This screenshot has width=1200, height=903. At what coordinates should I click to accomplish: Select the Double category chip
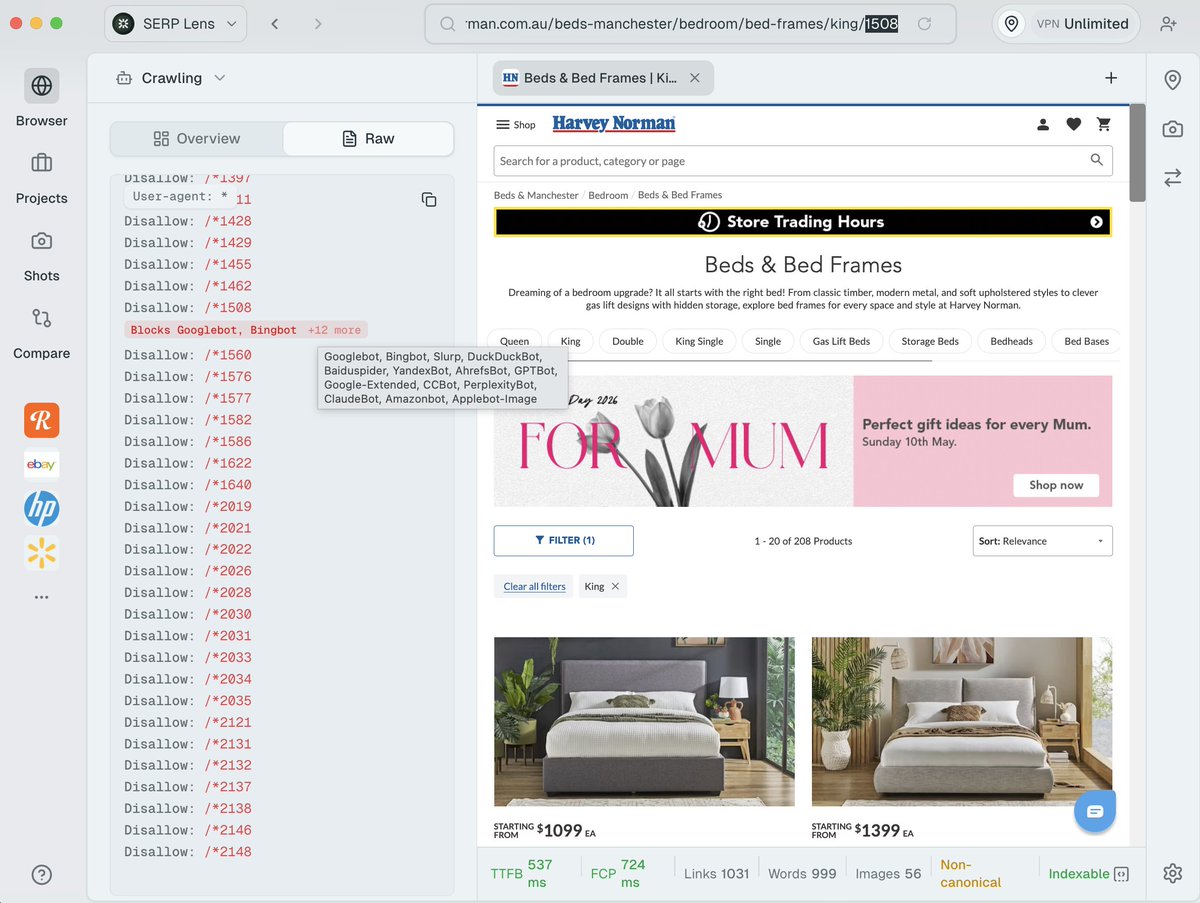(x=628, y=341)
